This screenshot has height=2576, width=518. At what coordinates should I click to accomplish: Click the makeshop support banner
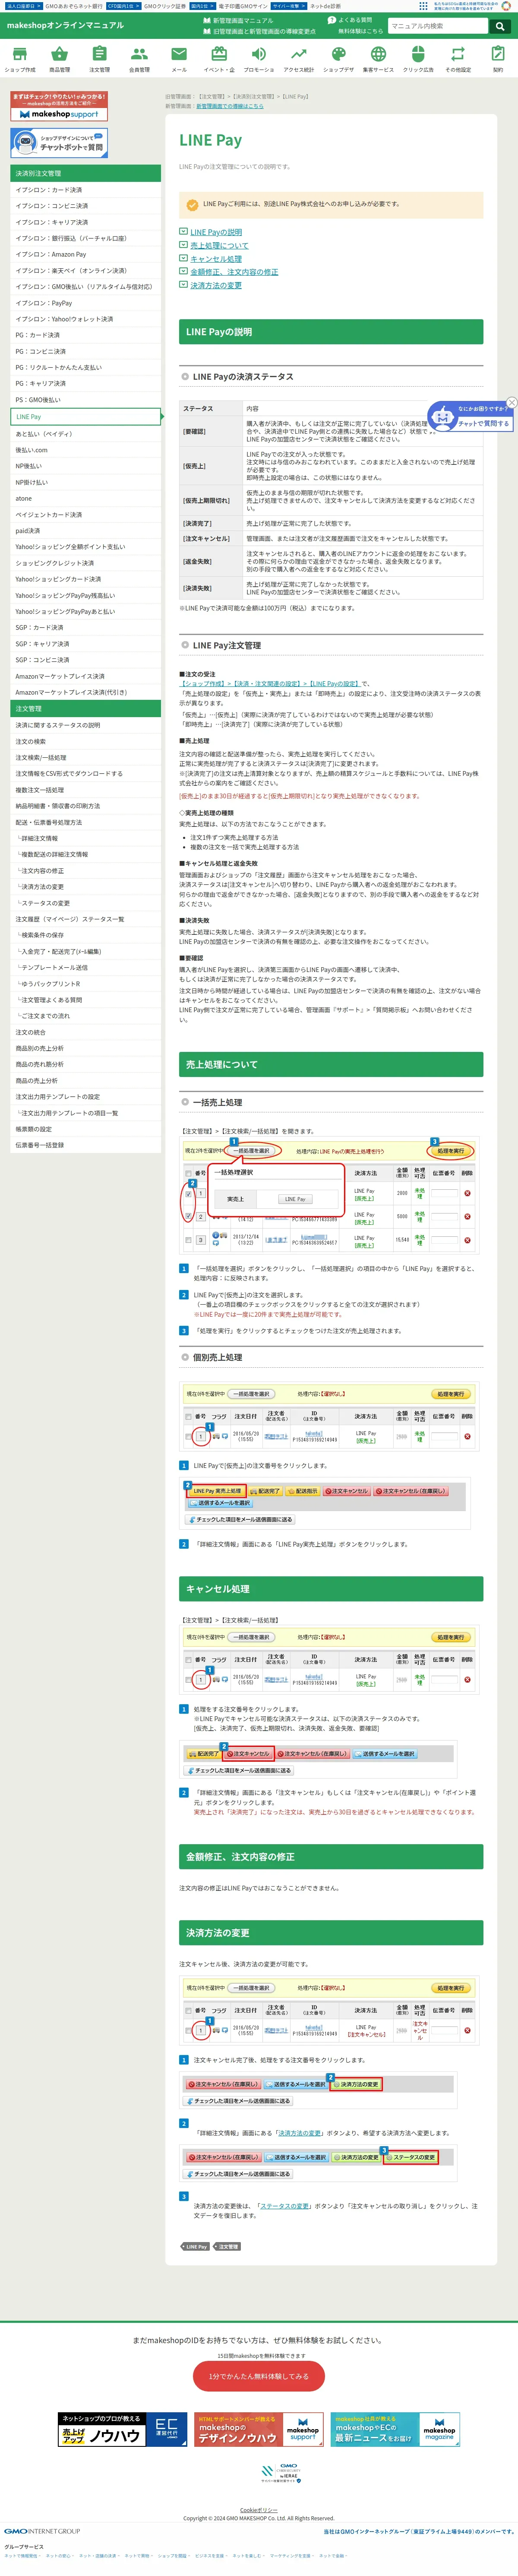click(59, 106)
